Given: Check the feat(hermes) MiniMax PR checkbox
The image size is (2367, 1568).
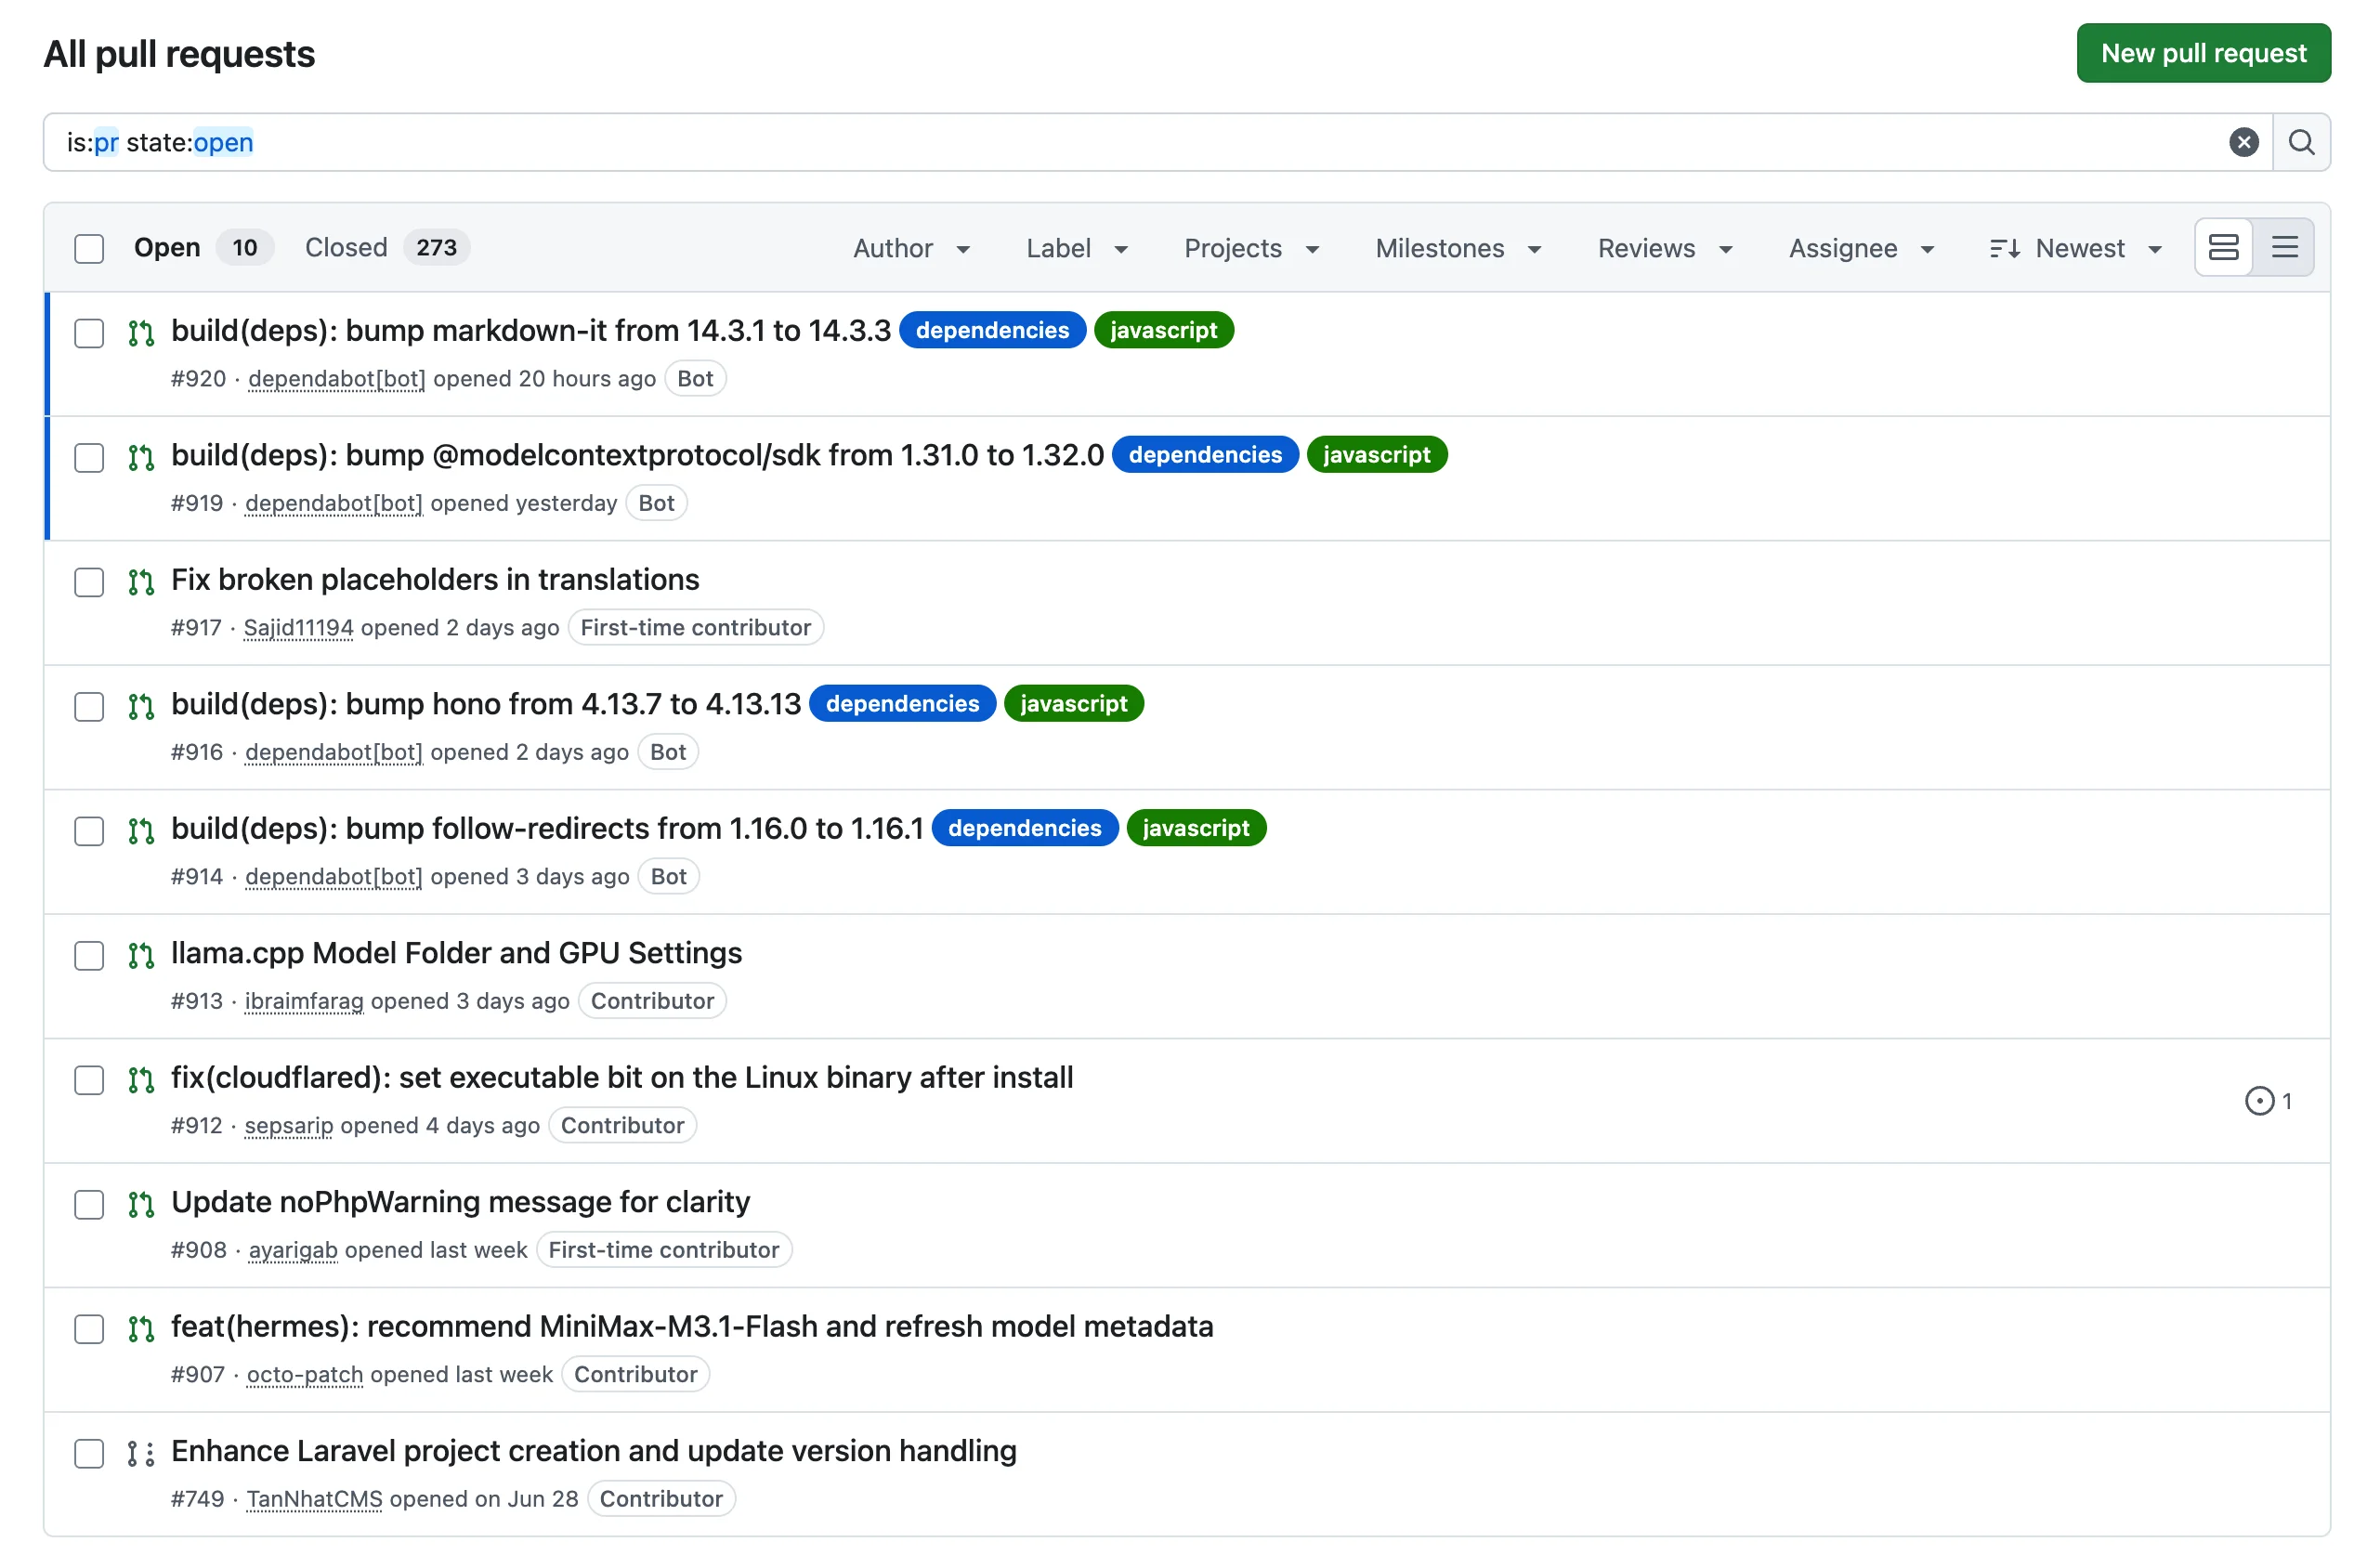Looking at the screenshot, I should point(89,1329).
